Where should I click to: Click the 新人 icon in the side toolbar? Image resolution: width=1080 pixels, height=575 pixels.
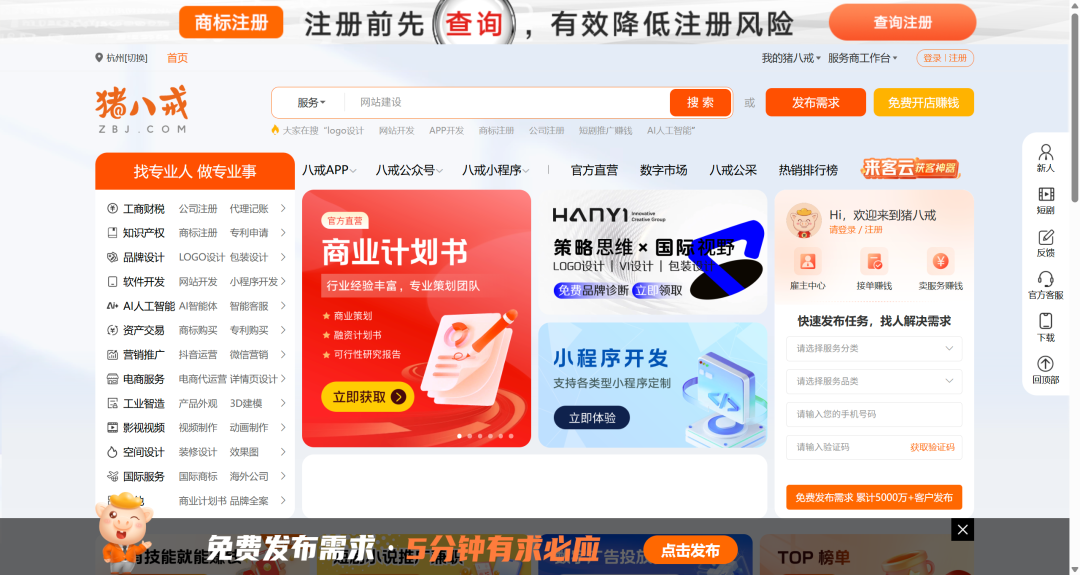tap(1046, 151)
